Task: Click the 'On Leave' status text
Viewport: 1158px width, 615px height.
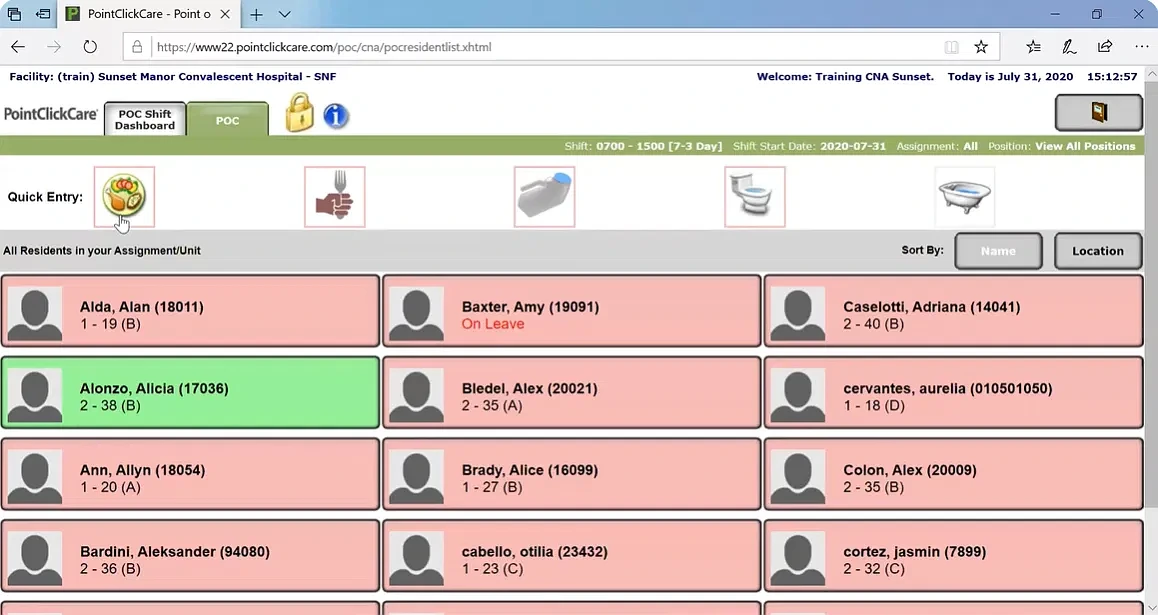Action: 493,324
